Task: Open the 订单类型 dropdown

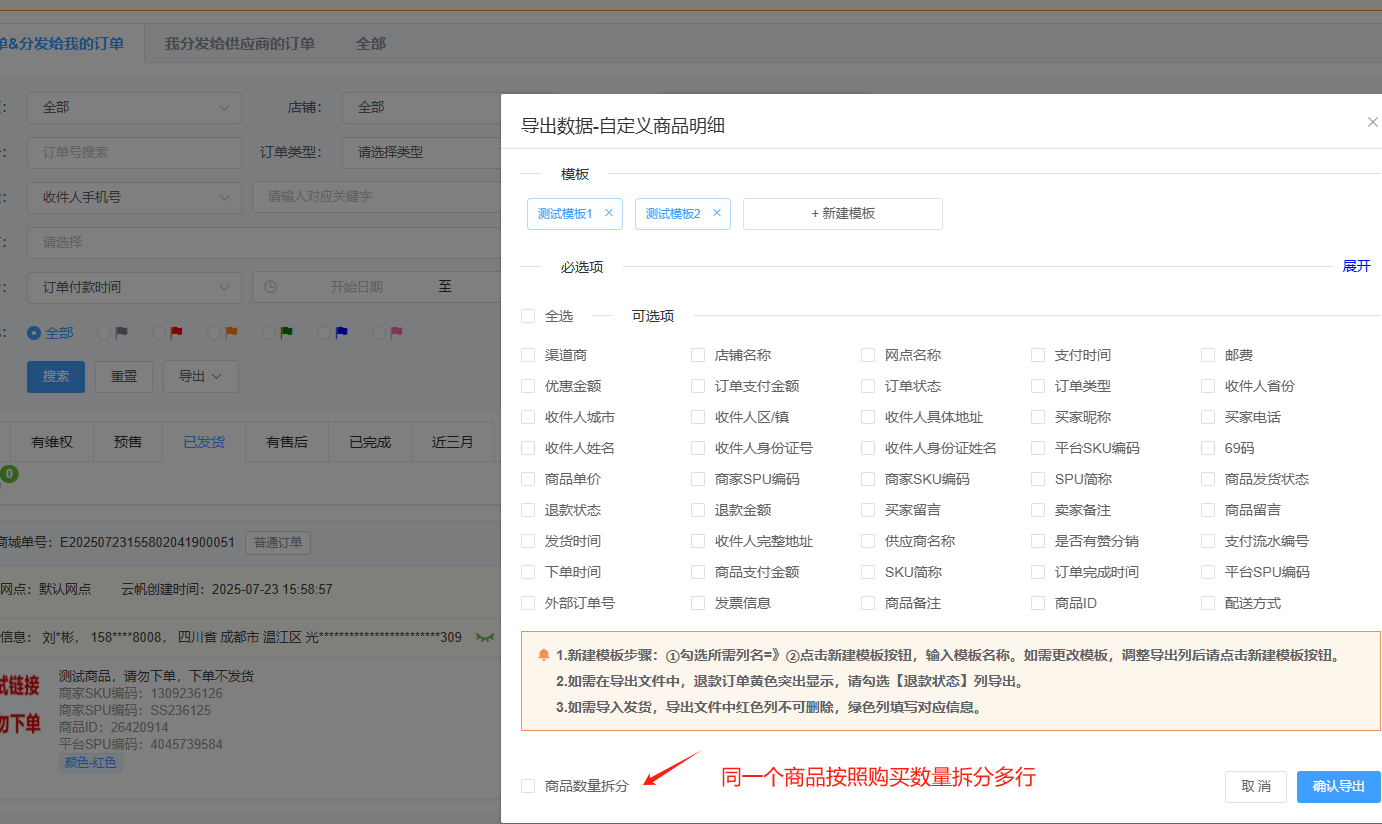Action: tap(421, 152)
